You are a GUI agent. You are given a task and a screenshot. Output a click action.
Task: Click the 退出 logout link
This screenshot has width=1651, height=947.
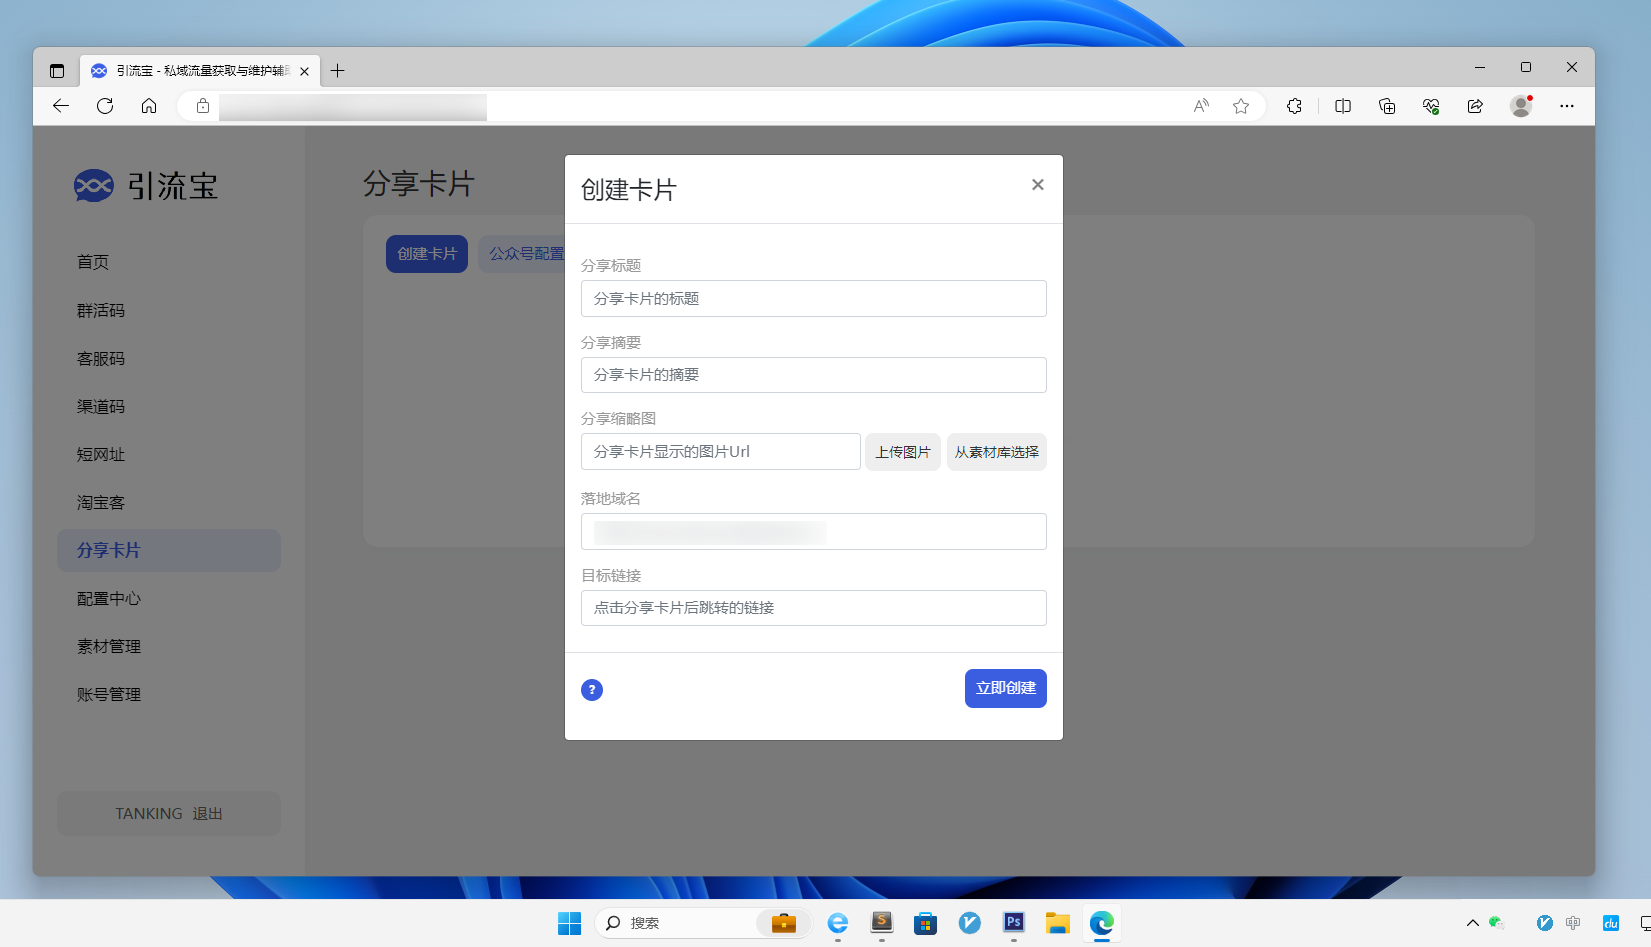point(207,813)
